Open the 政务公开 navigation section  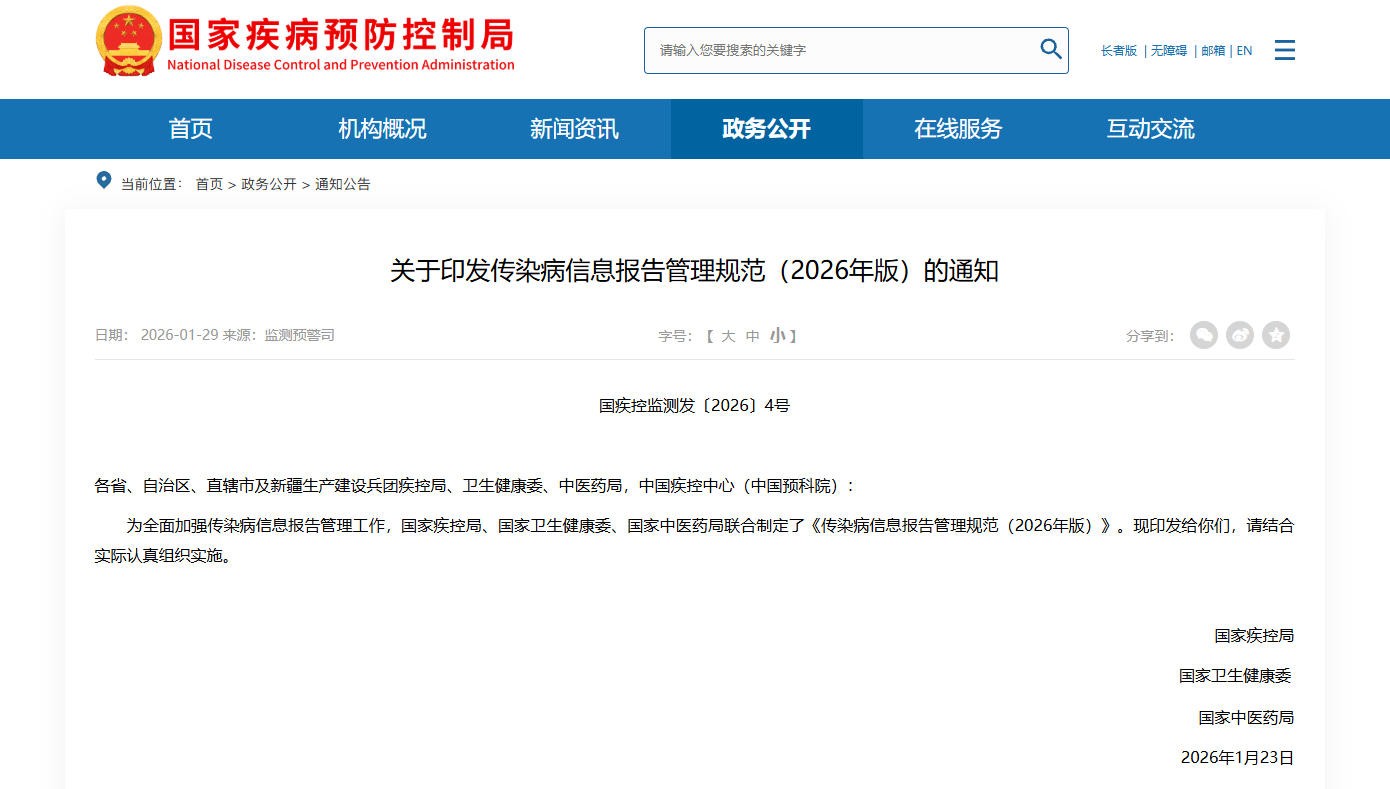[x=766, y=129]
